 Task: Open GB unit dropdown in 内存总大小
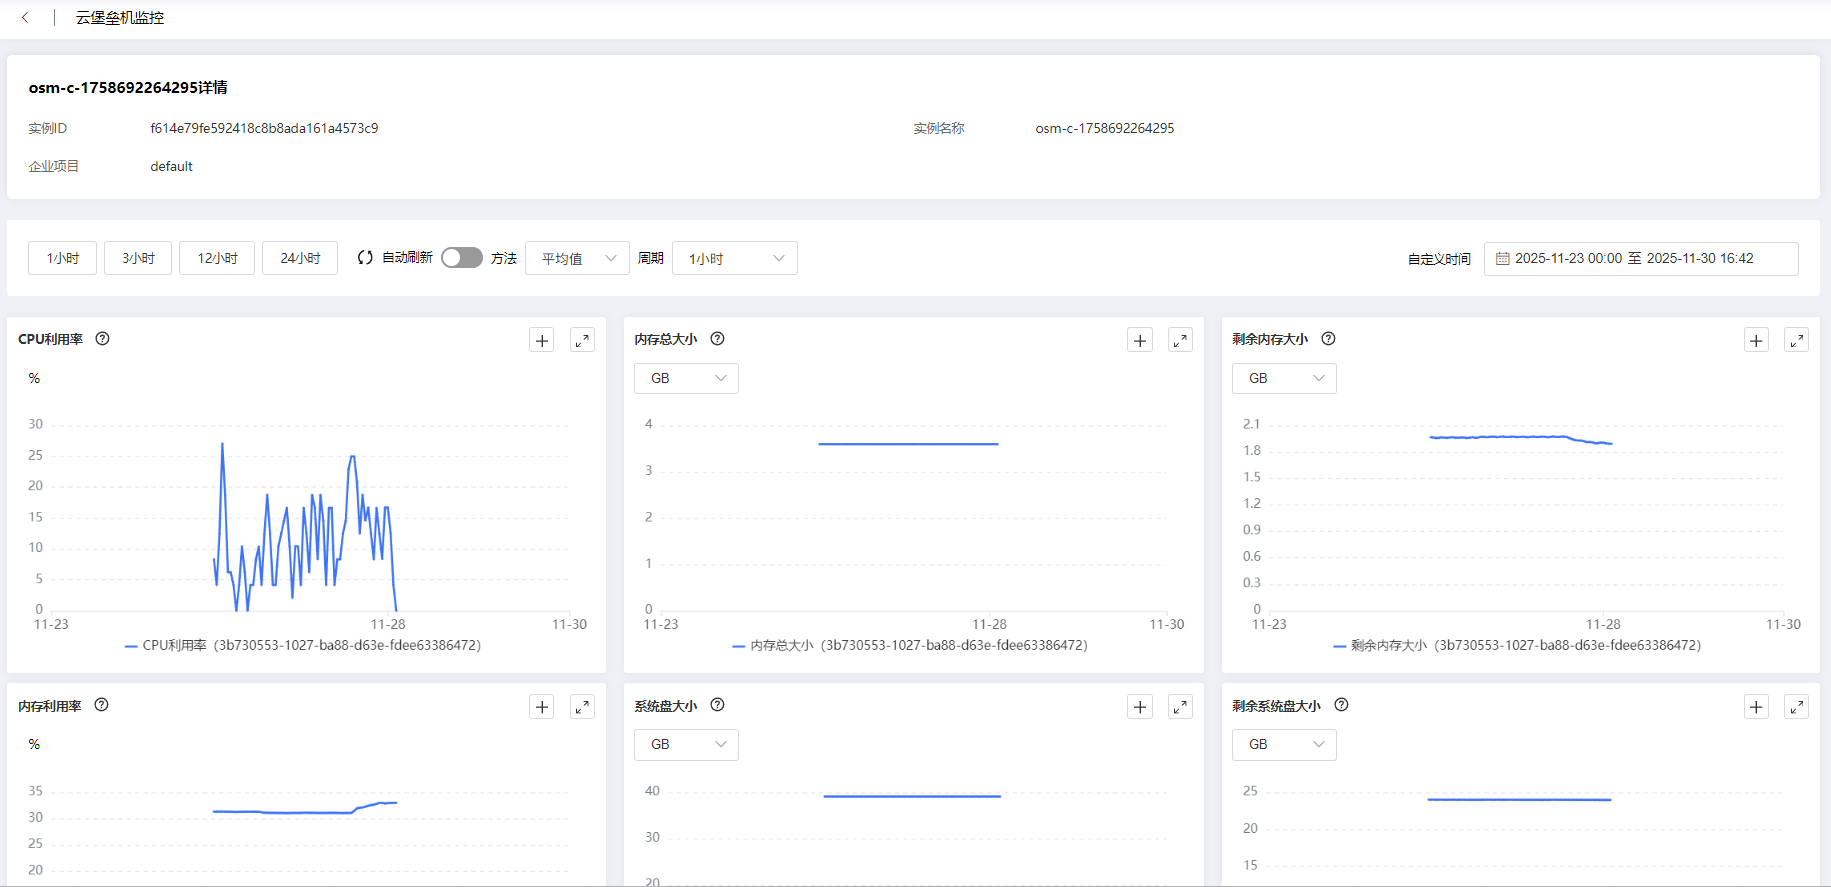click(x=686, y=378)
